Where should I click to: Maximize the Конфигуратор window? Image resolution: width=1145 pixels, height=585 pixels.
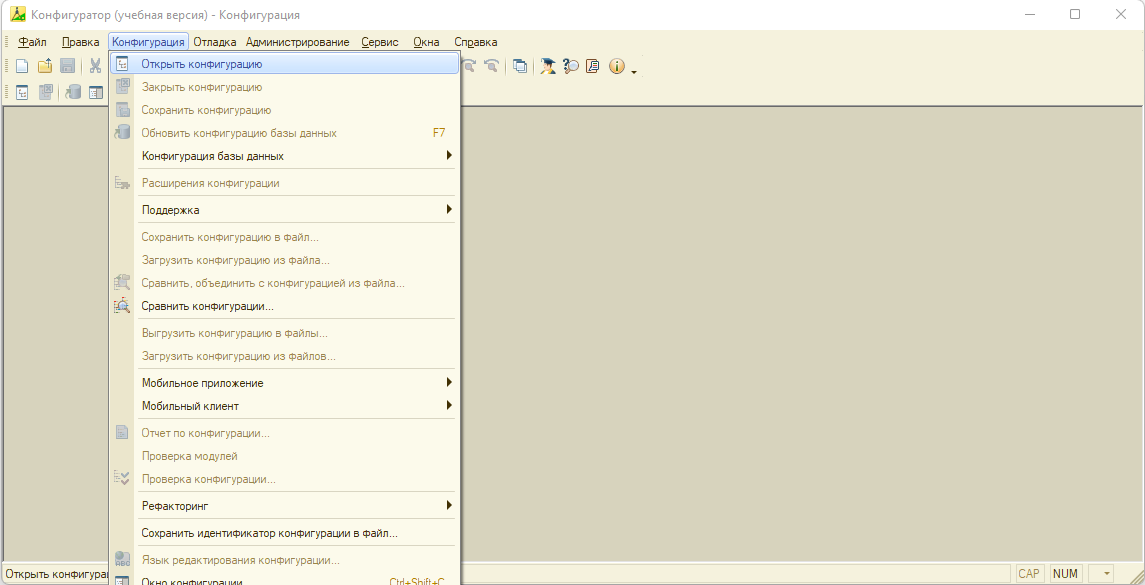click(x=1075, y=15)
